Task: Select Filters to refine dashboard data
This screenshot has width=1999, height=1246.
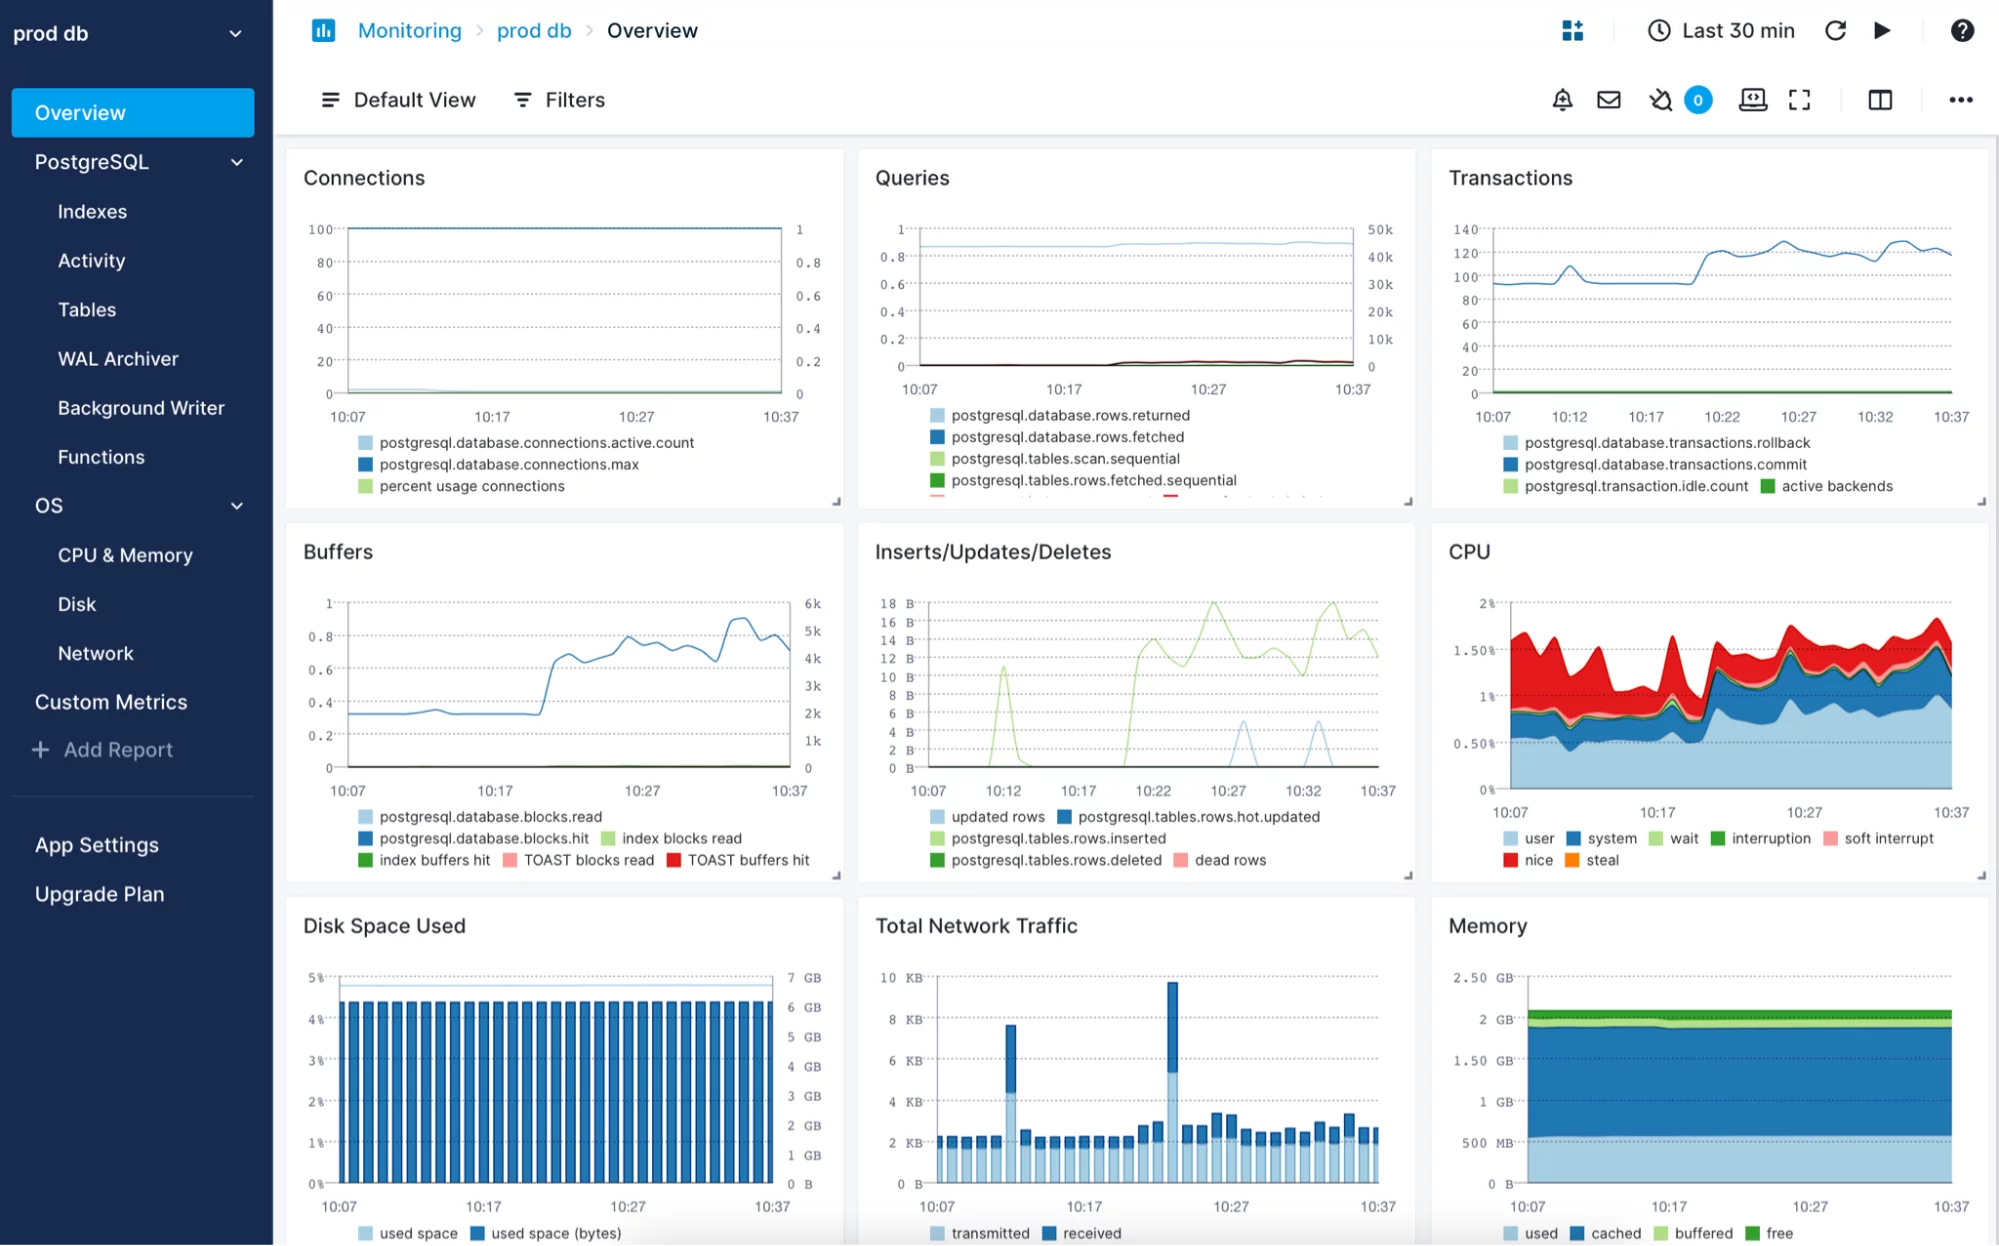Action: [x=560, y=99]
